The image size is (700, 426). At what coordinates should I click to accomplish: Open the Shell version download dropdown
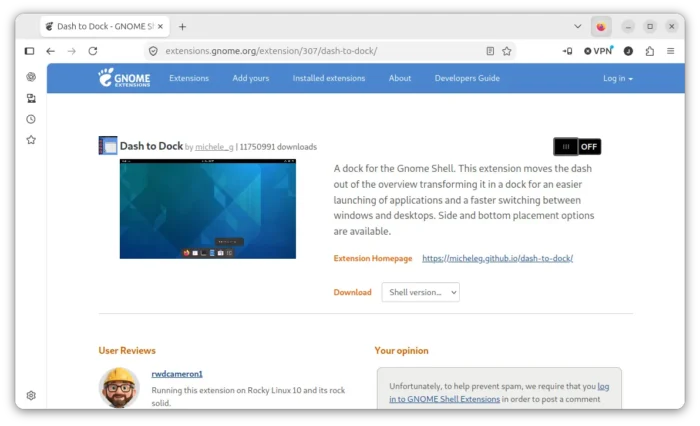(x=421, y=292)
